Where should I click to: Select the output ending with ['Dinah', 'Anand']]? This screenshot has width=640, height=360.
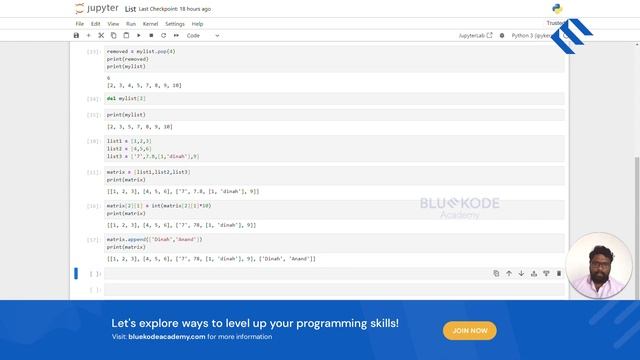[211, 259]
